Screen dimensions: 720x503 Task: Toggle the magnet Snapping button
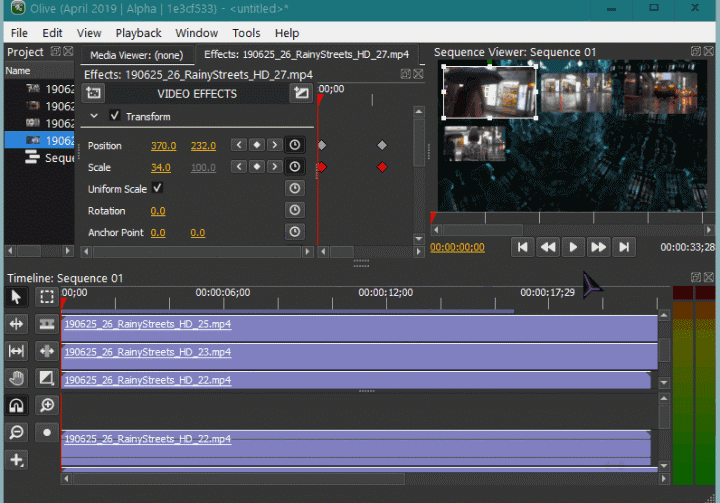[16, 405]
